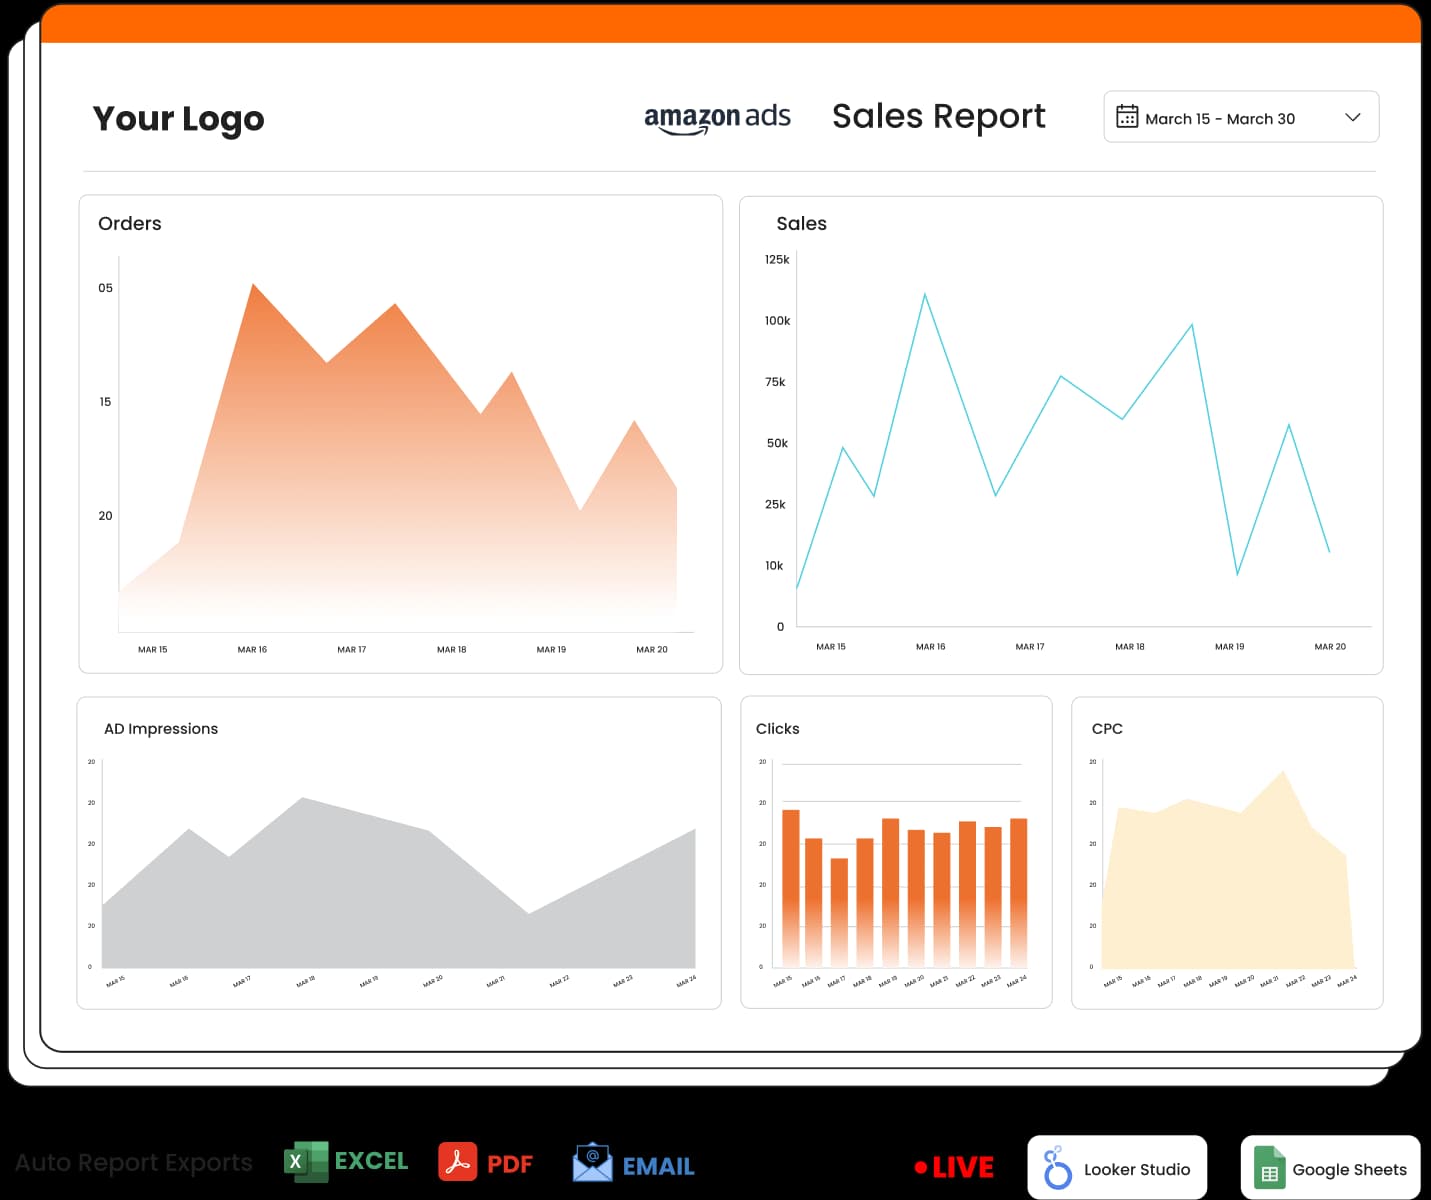Screen dimensions: 1431x1200
Task: Open the Looker Studio button
Action: click(x=1117, y=1168)
